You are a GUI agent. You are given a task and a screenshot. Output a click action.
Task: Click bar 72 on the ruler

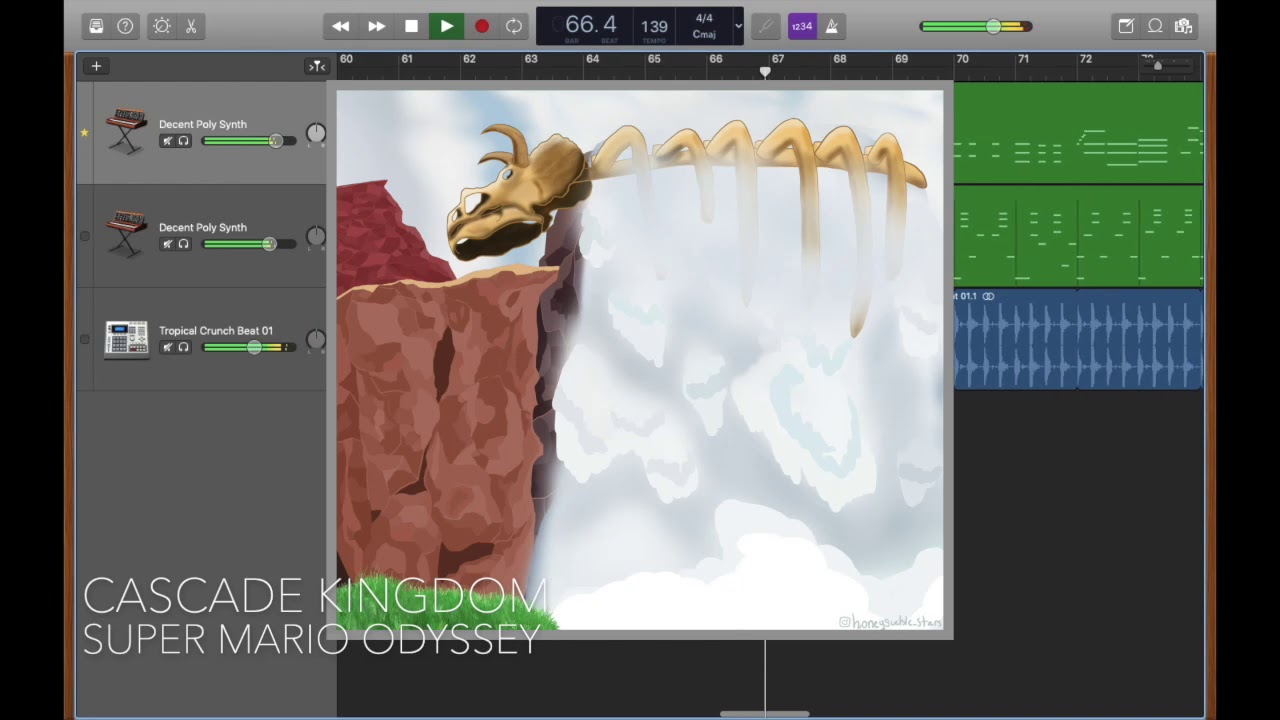click(x=1085, y=59)
